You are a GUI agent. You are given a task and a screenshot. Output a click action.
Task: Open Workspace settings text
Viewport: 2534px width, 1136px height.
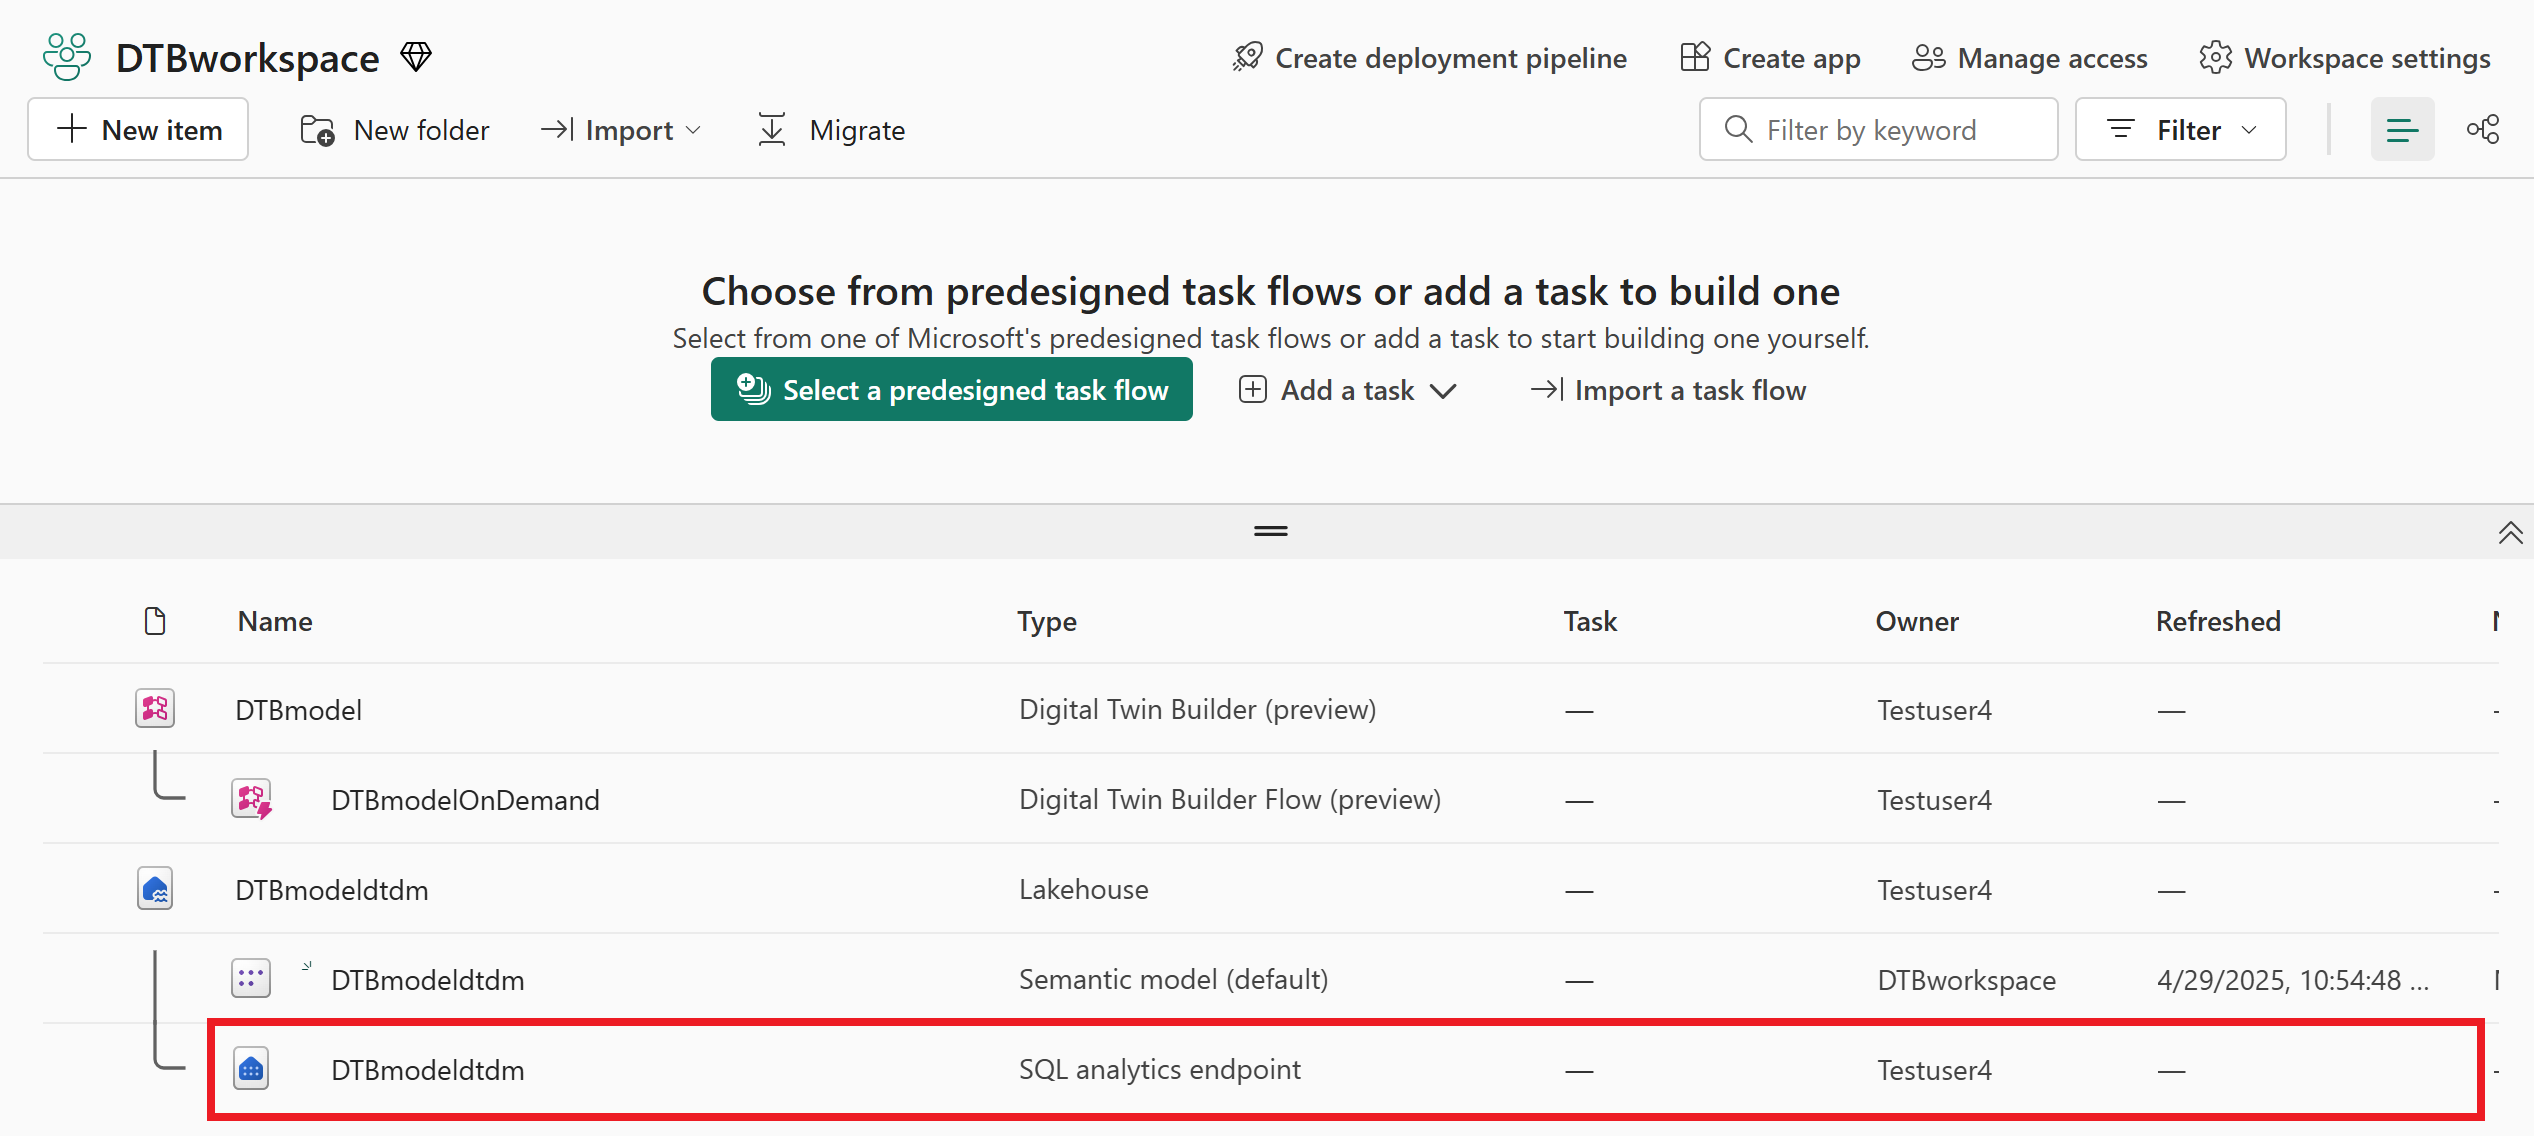click(2367, 58)
